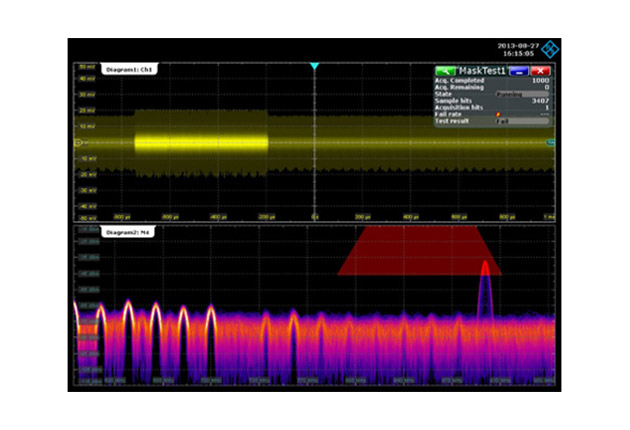
Task: Close the MaskTest1 results box
Action: point(541,72)
